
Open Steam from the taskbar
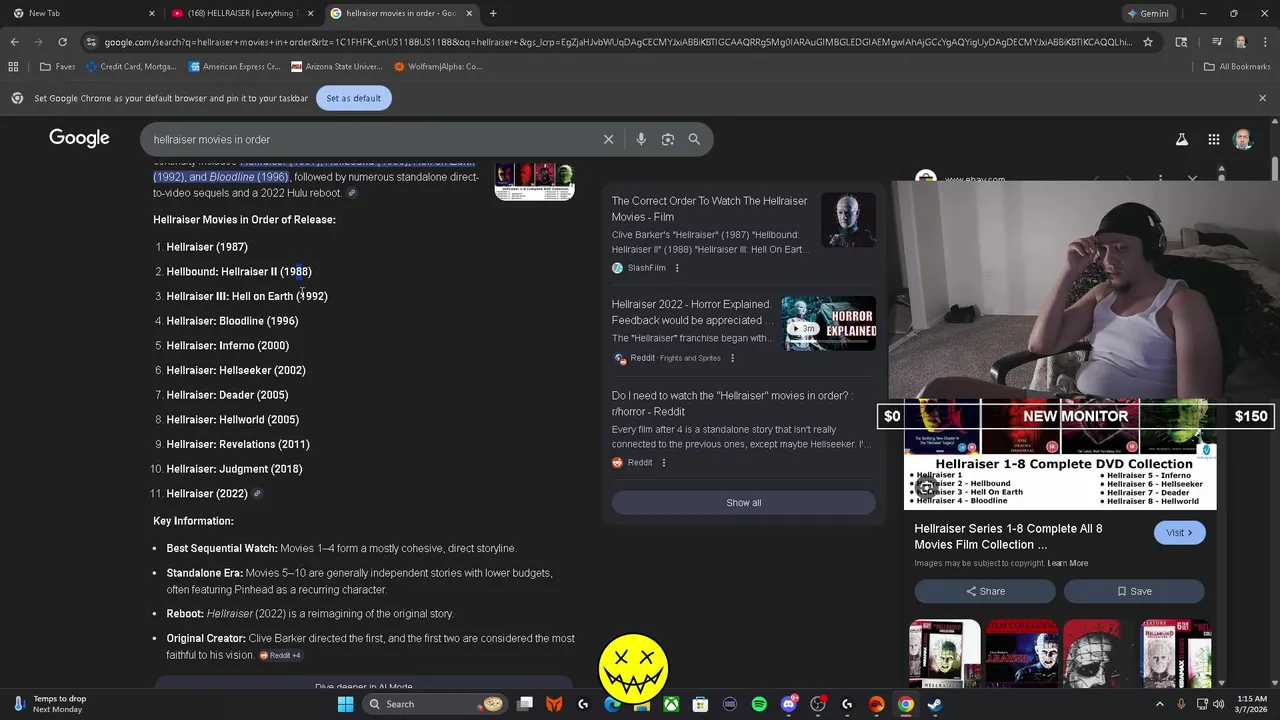click(934, 704)
